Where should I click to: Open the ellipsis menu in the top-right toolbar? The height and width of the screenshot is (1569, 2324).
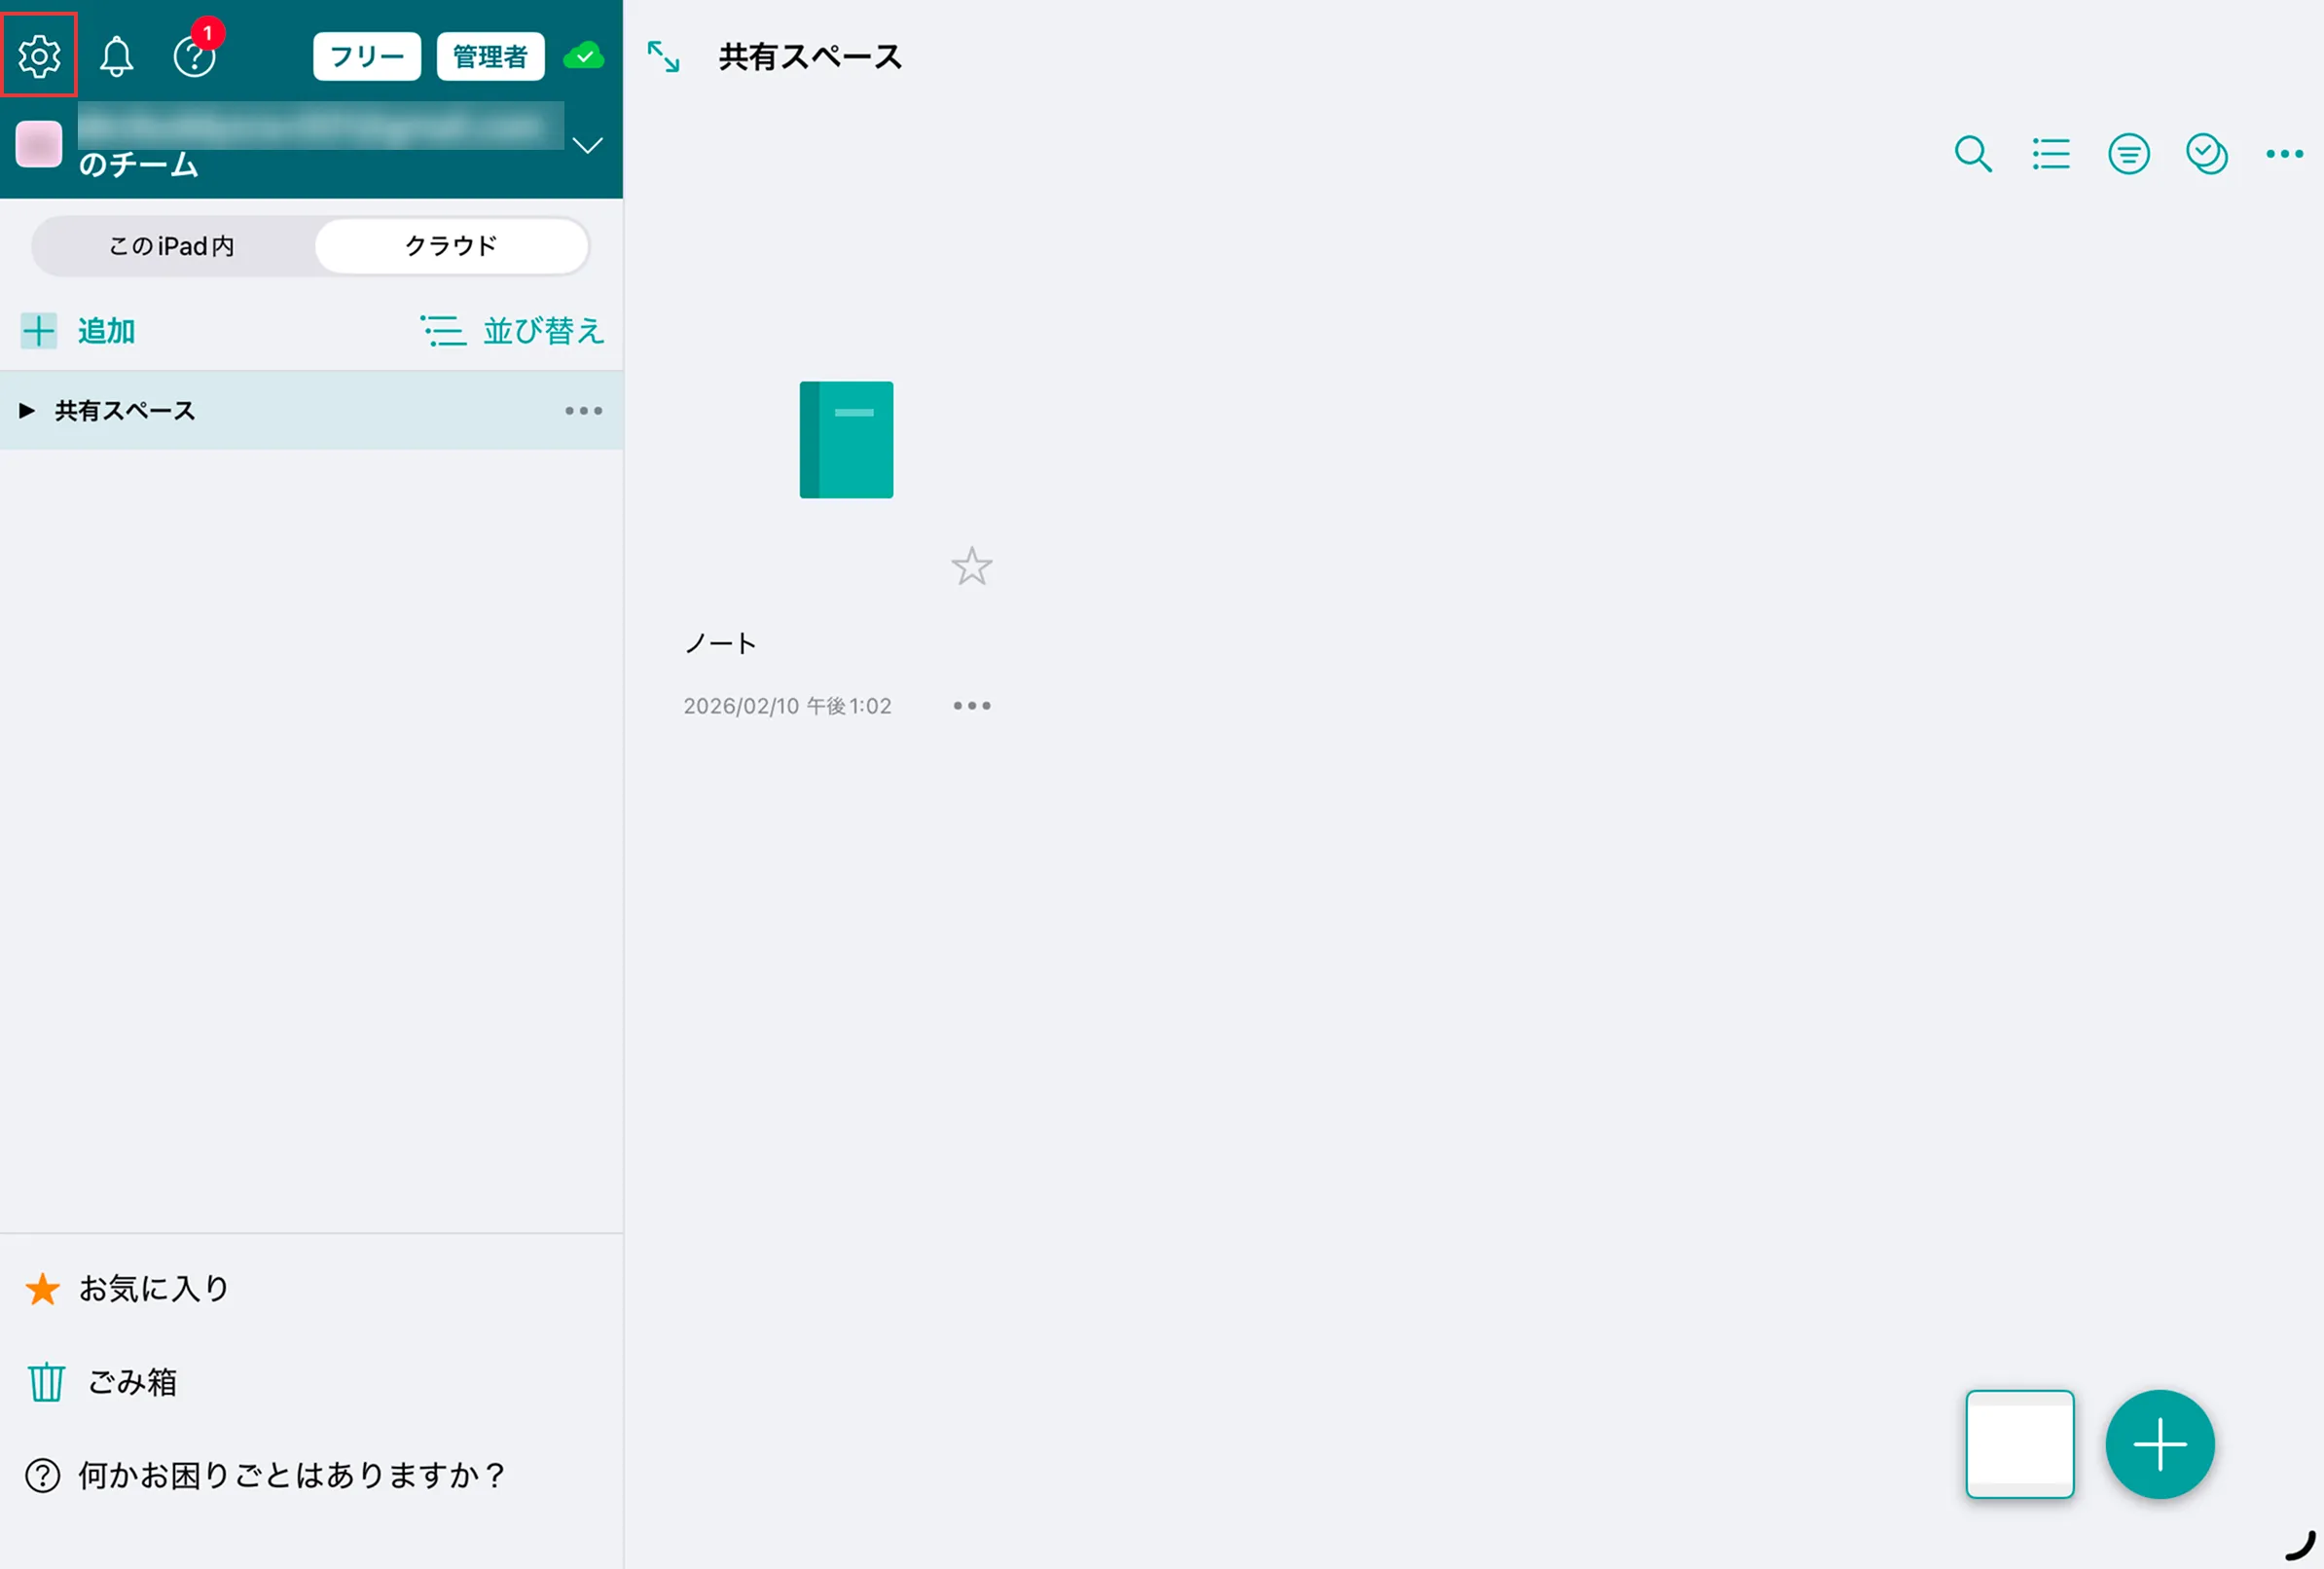pyautogui.click(x=2285, y=154)
